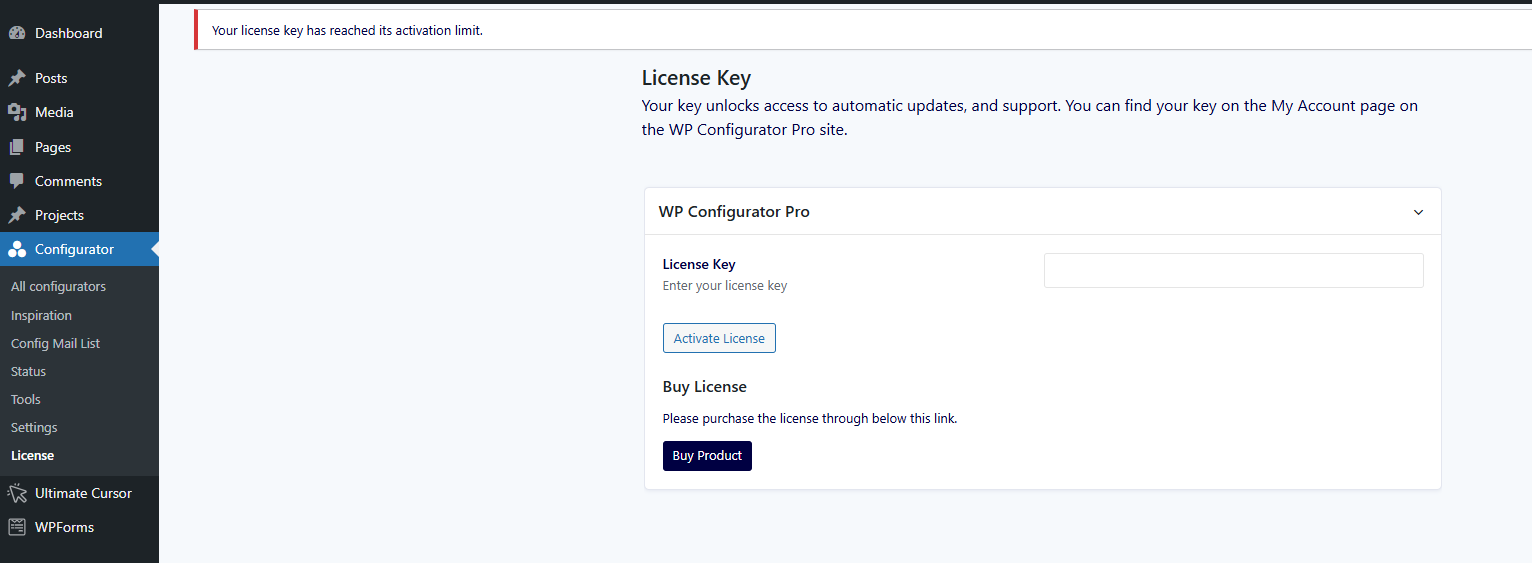Collapse the WP Configurator Pro panel chevron
Image resolution: width=1532 pixels, height=563 pixels.
(1418, 212)
